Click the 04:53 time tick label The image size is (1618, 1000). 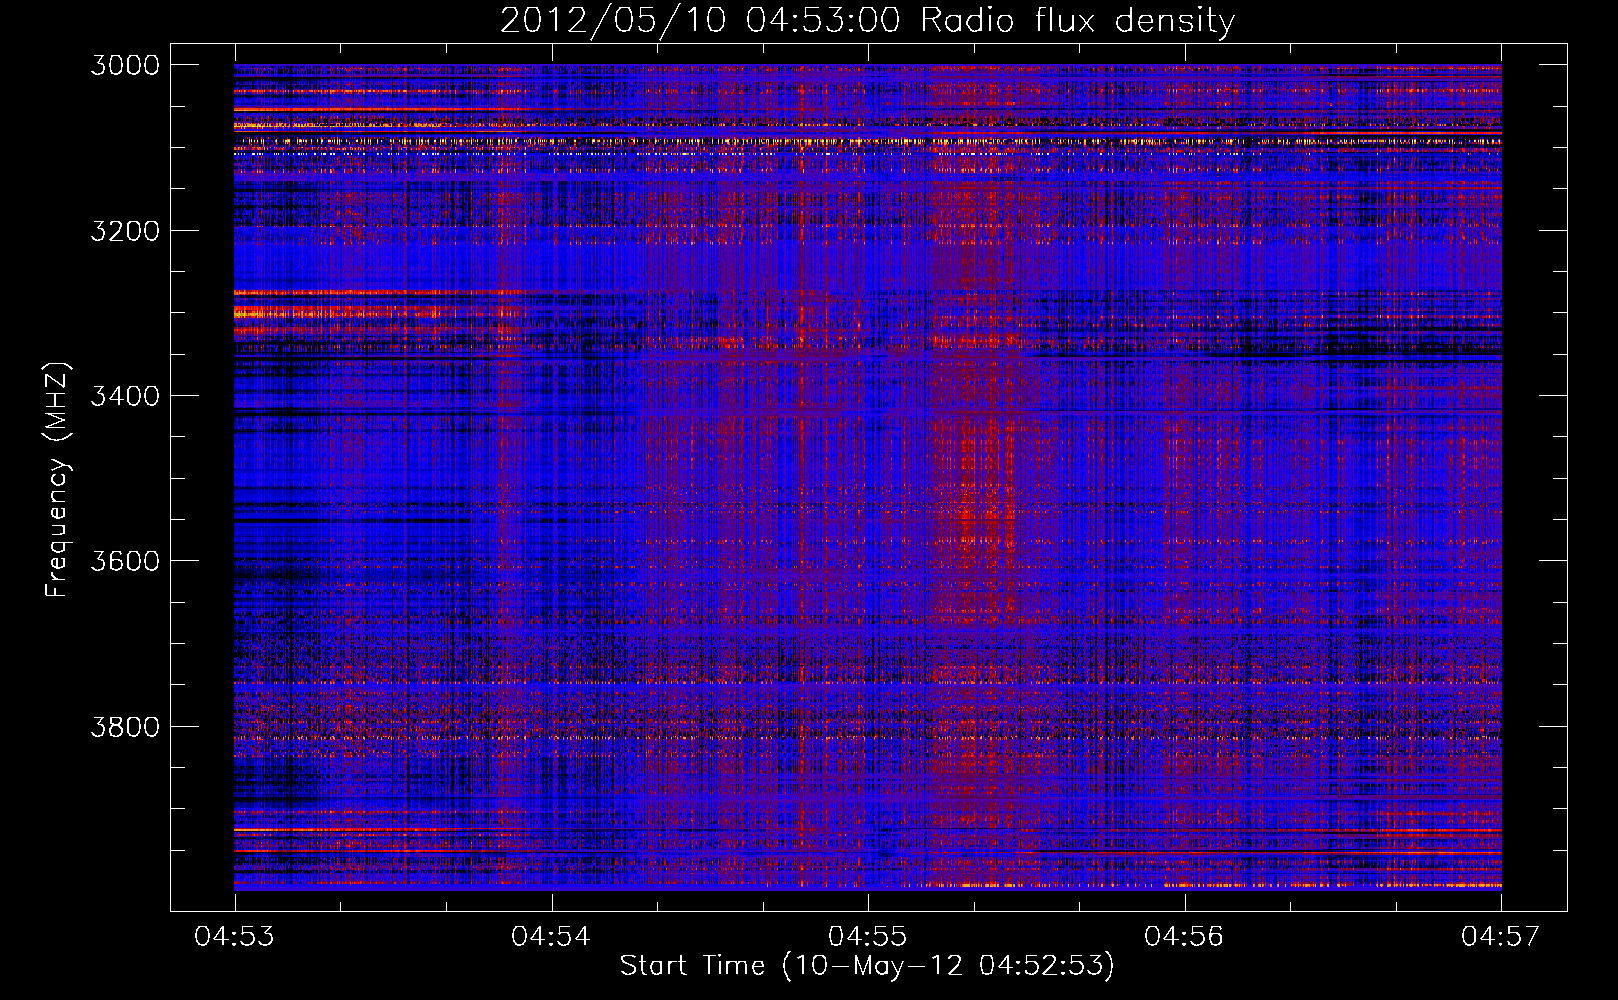tap(235, 937)
